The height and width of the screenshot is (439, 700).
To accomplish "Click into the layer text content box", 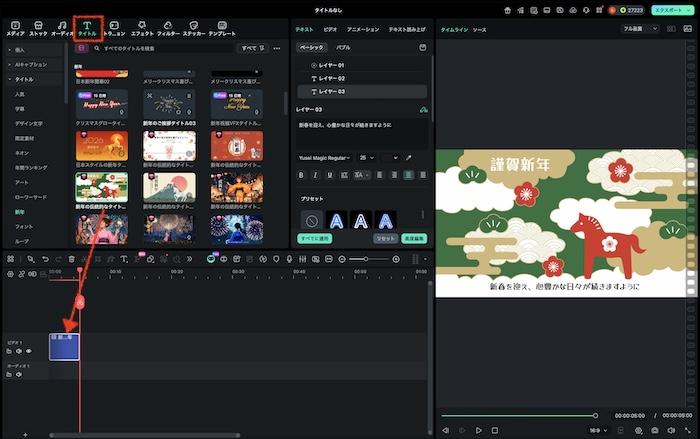I will coord(362,134).
